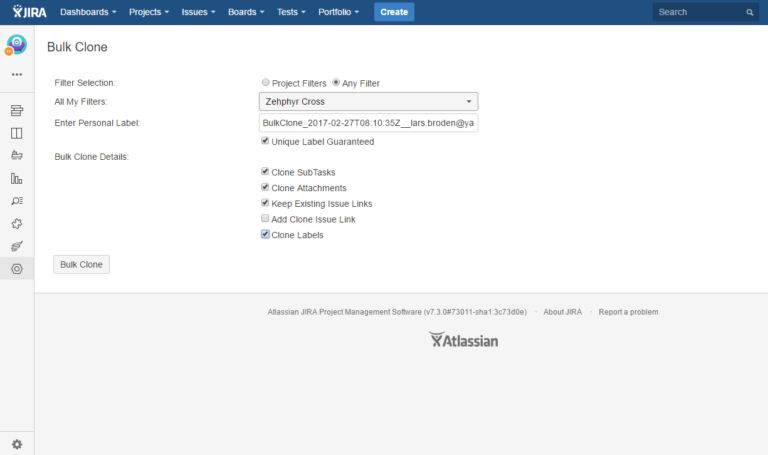Viewport: 768px width, 455px height.
Task: Open the Projects dropdown menu
Action: [149, 12]
